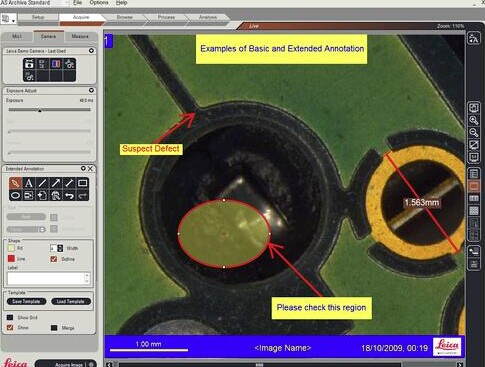Toggle the Merge checkbox

[54, 328]
